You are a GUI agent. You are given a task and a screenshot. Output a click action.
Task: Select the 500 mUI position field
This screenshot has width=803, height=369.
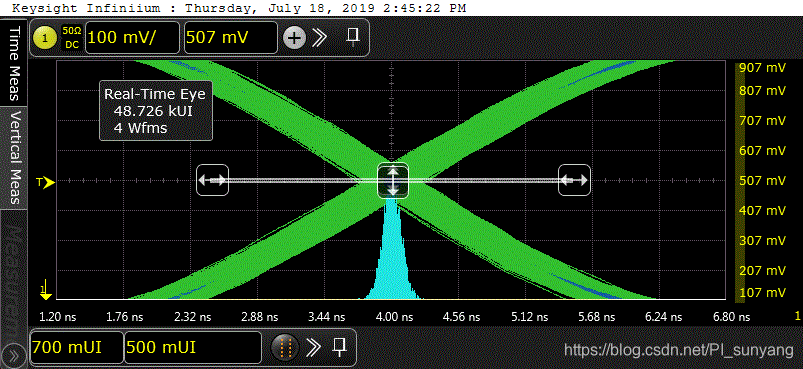[x=193, y=348]
